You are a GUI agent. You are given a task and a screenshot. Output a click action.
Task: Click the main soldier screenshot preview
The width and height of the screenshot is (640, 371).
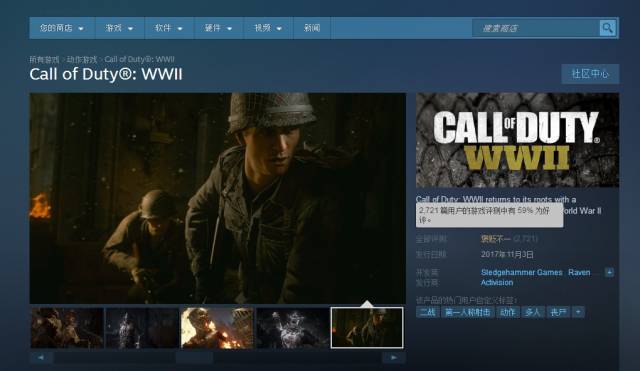click(218, 198)
